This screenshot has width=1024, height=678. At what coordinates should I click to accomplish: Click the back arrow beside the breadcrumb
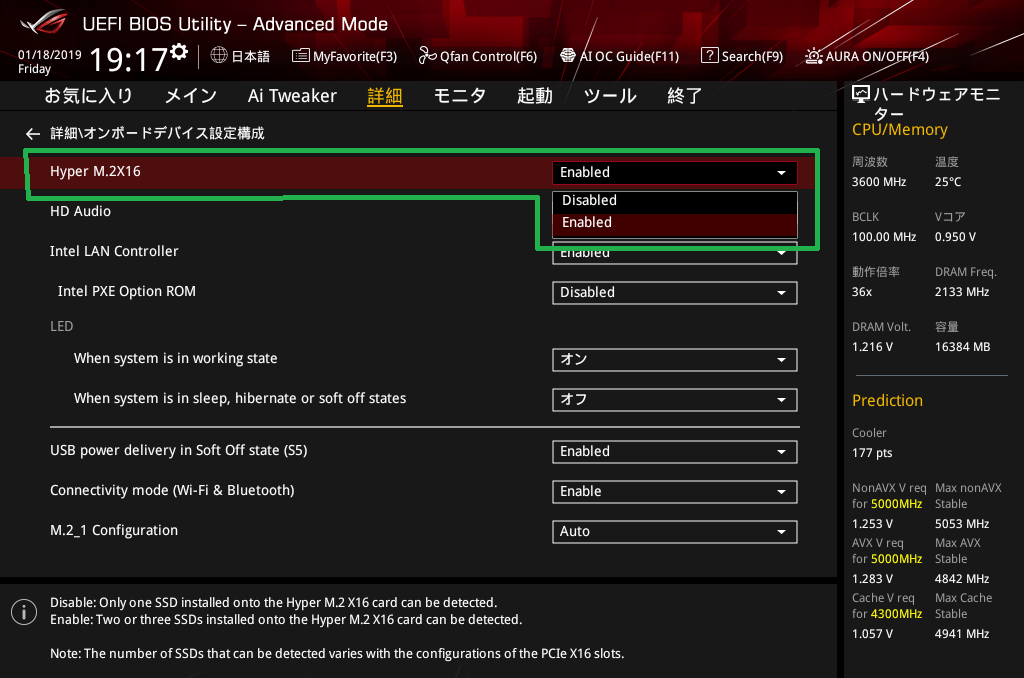(x=33, y=133)
